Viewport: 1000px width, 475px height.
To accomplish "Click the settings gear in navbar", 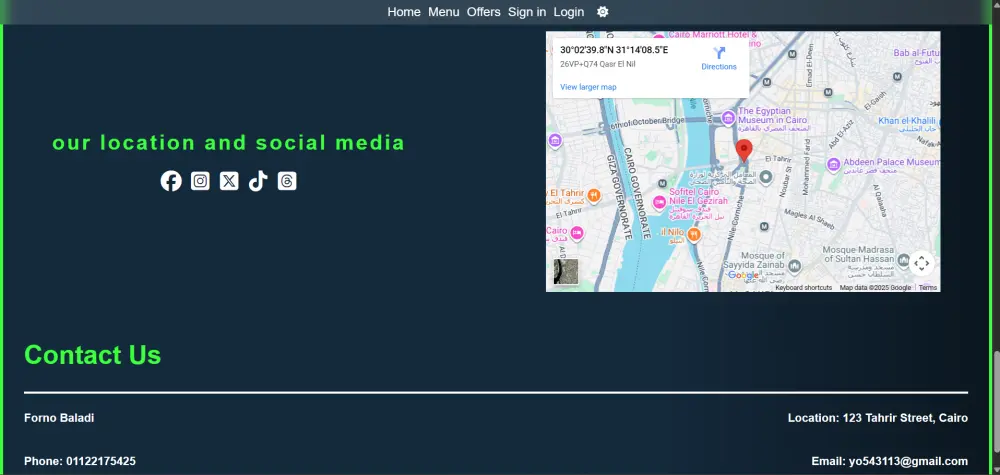I will pos(602,11).
